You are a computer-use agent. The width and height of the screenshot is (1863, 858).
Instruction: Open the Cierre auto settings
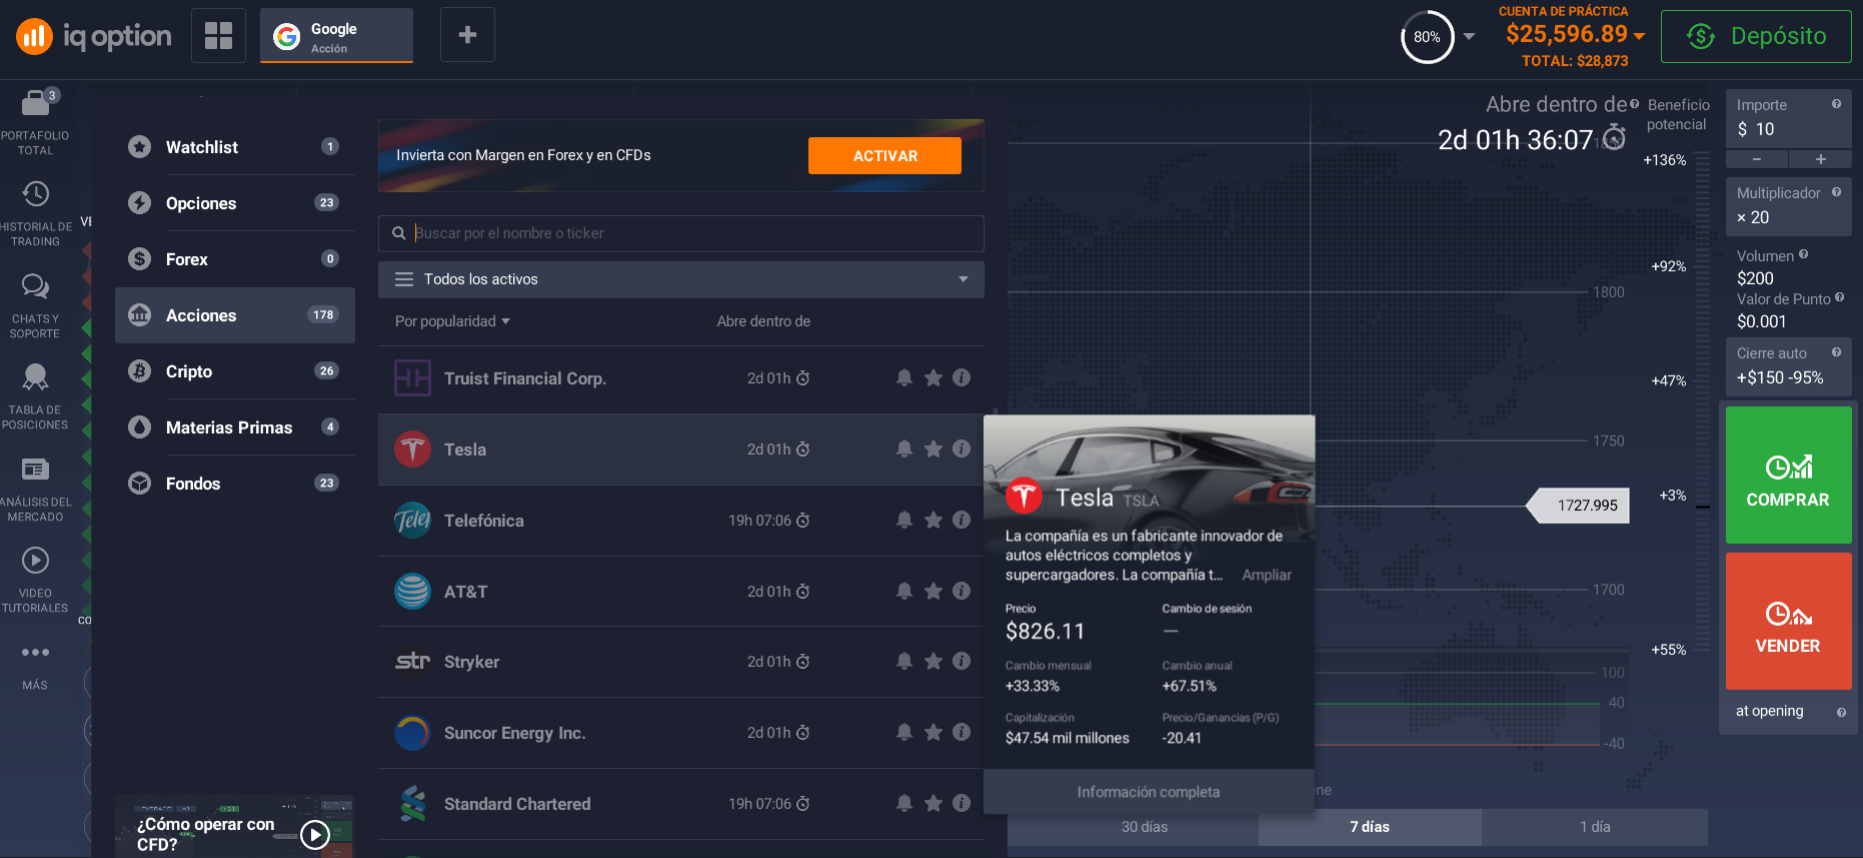point(1788,366)
